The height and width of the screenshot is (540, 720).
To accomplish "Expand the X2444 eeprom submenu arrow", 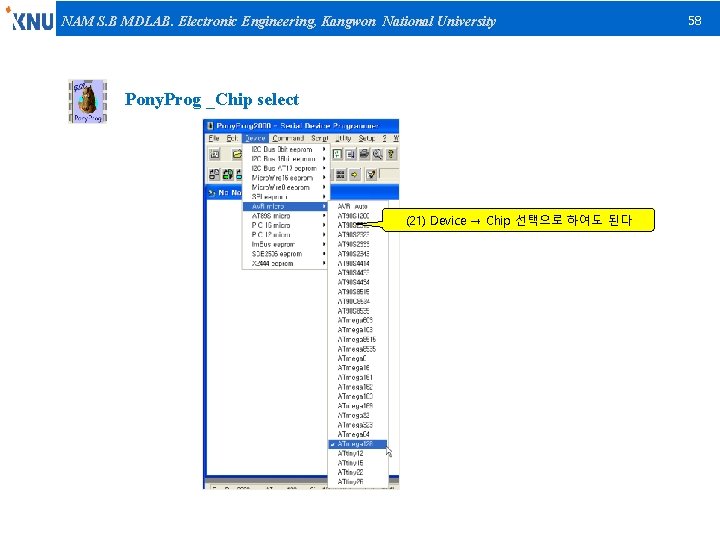I will 324,263.
